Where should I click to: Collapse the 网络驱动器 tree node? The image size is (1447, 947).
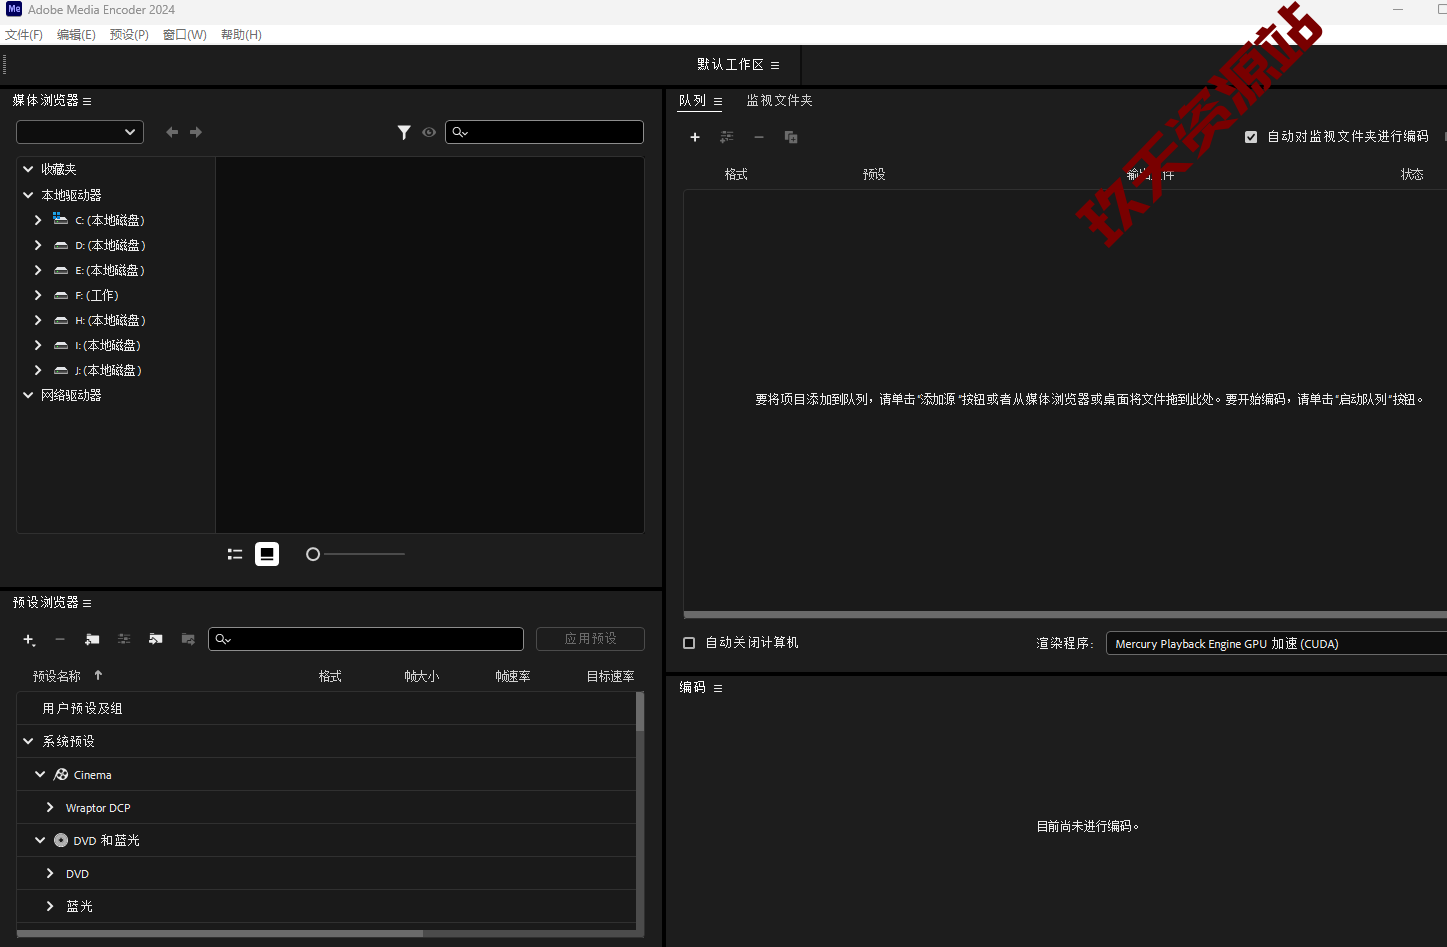28,395
